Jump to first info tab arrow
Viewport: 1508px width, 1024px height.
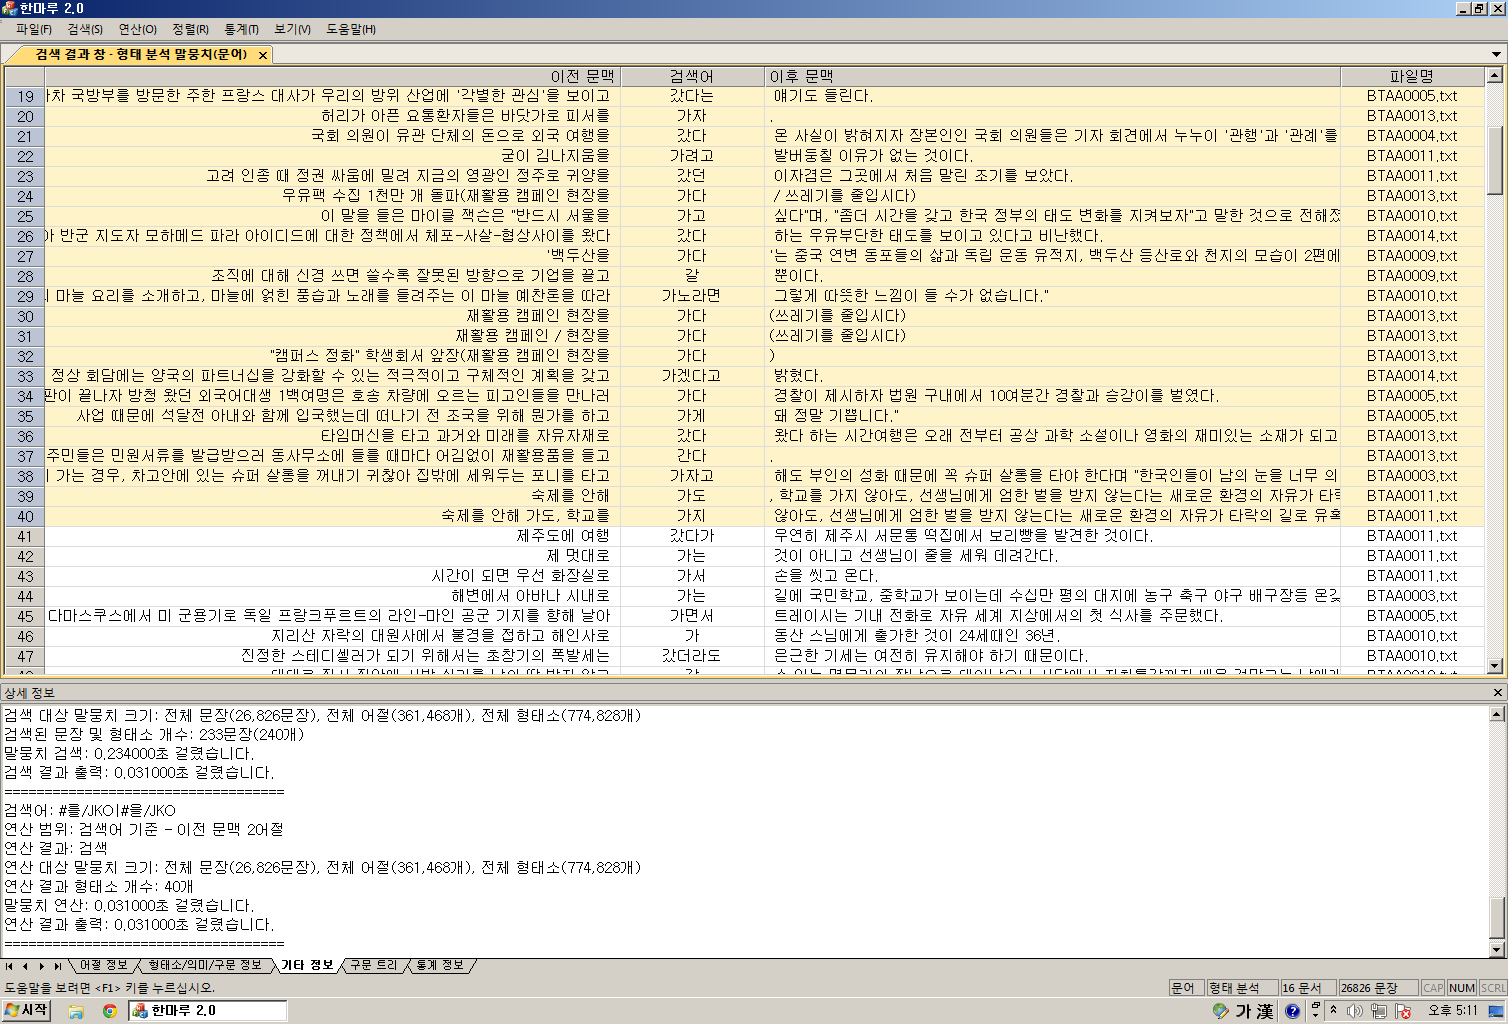(9, 966)
